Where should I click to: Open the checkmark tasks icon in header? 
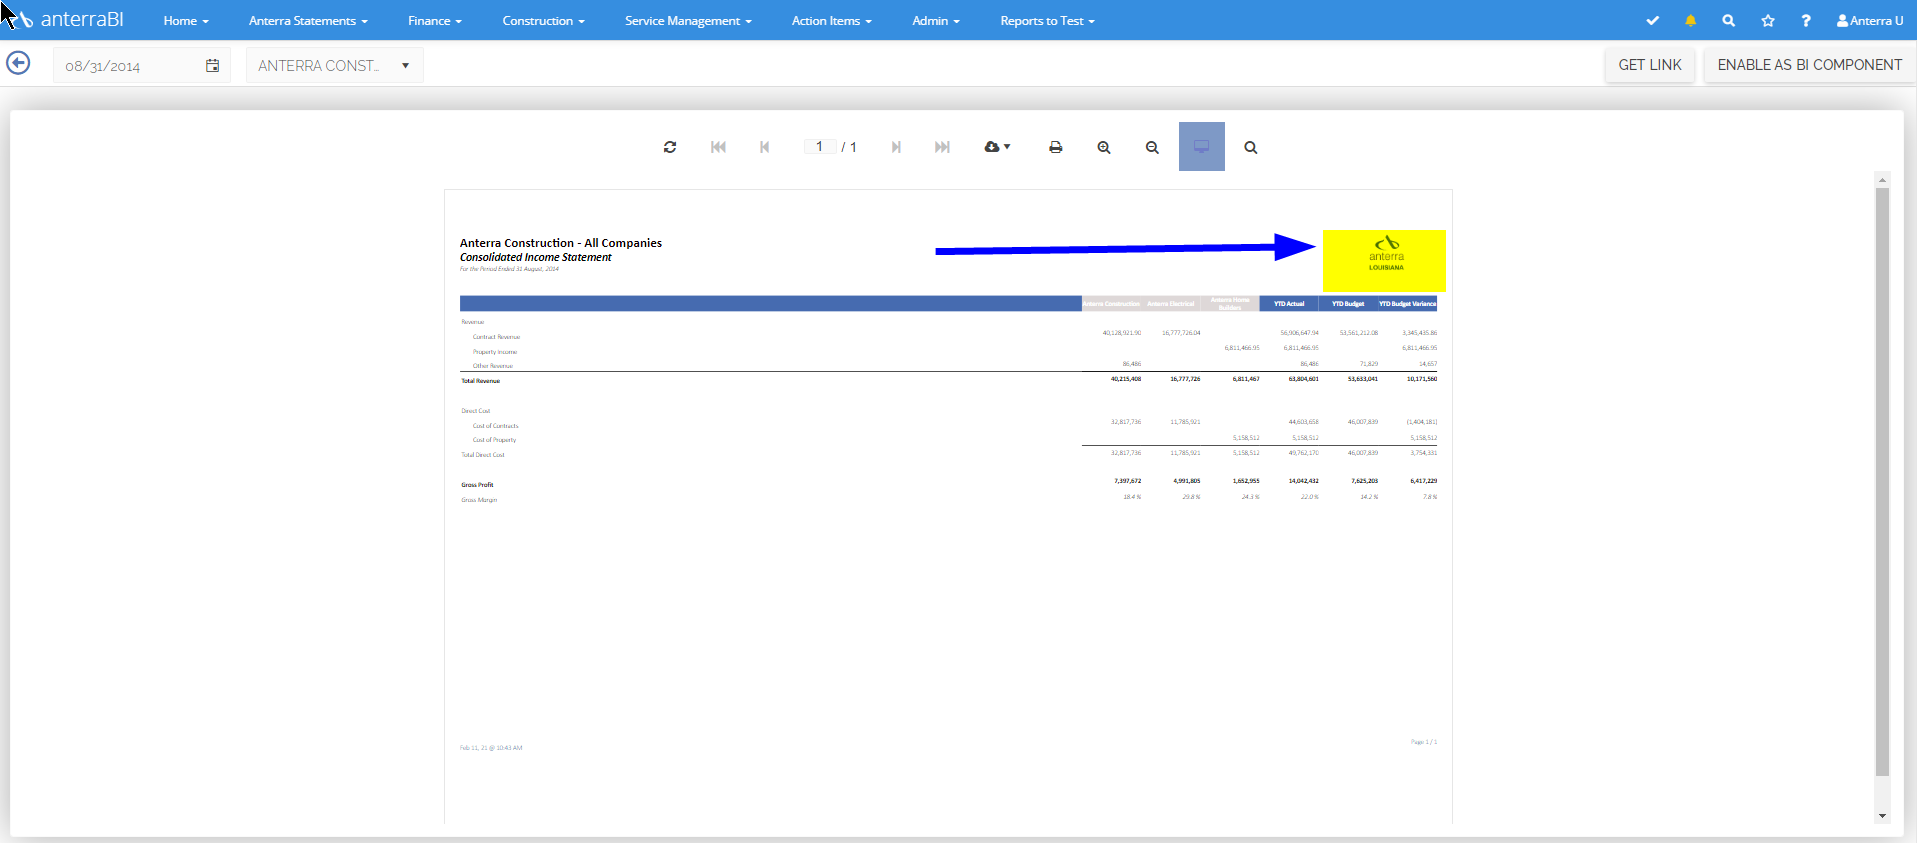1652,20
